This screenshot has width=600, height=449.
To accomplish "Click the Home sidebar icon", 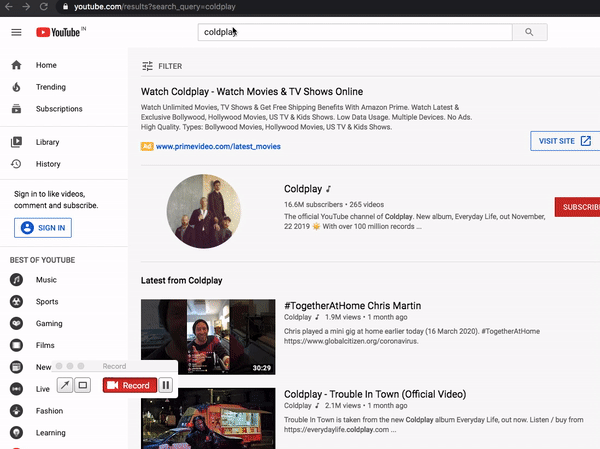I will (16, 65).
